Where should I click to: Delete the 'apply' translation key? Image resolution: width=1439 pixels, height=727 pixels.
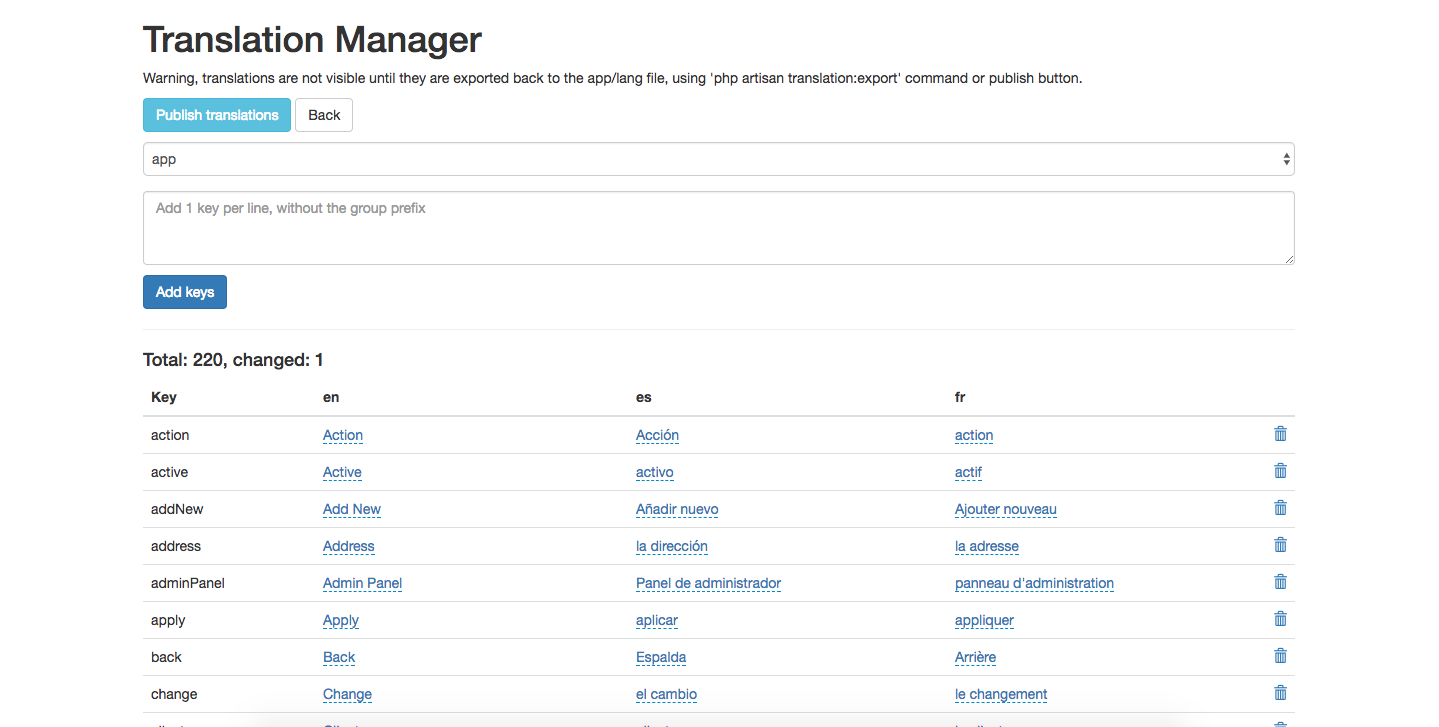(1280, 619)
